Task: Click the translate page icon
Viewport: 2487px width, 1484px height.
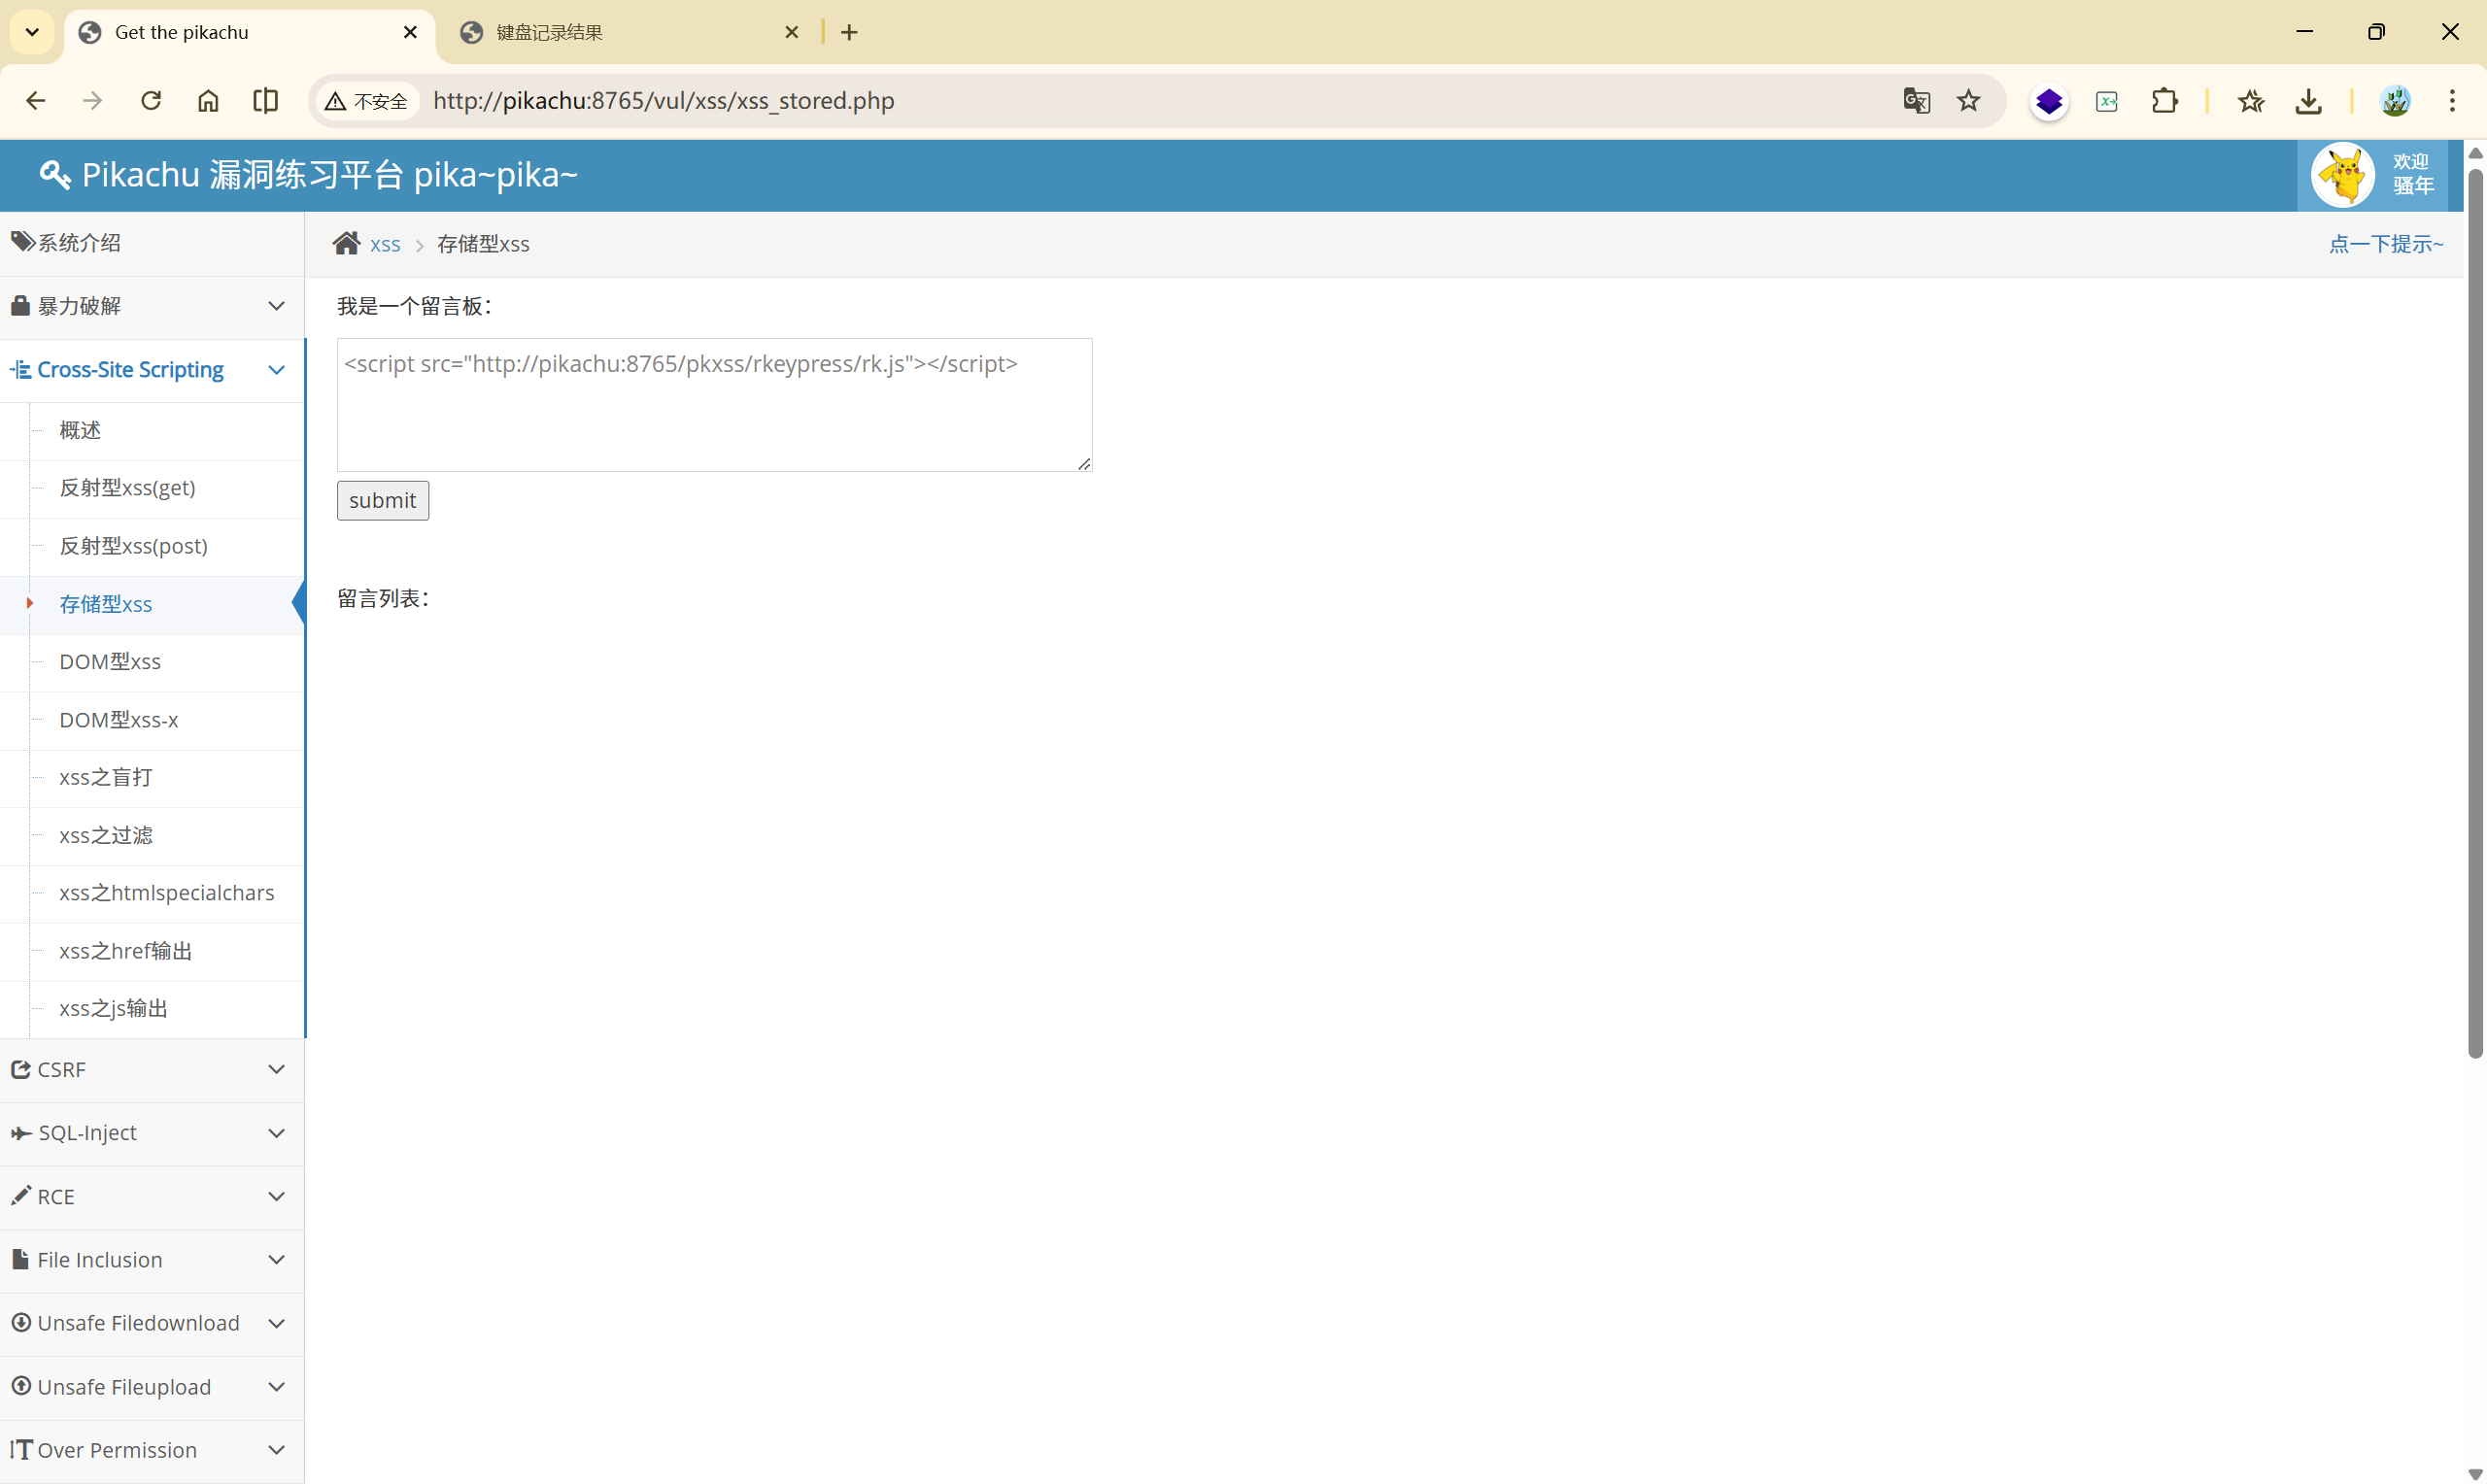Action: point(1916,101)
